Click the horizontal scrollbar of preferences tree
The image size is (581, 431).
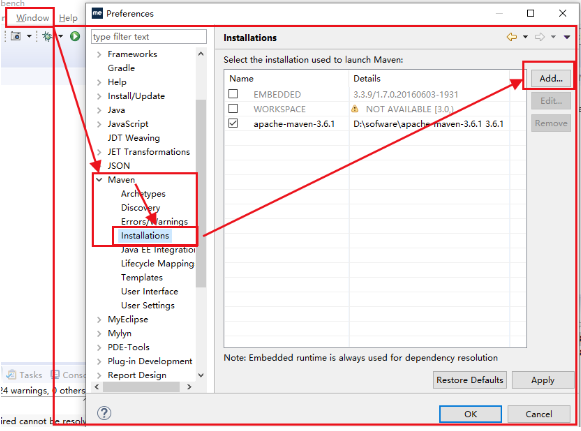tap(141, 387)
